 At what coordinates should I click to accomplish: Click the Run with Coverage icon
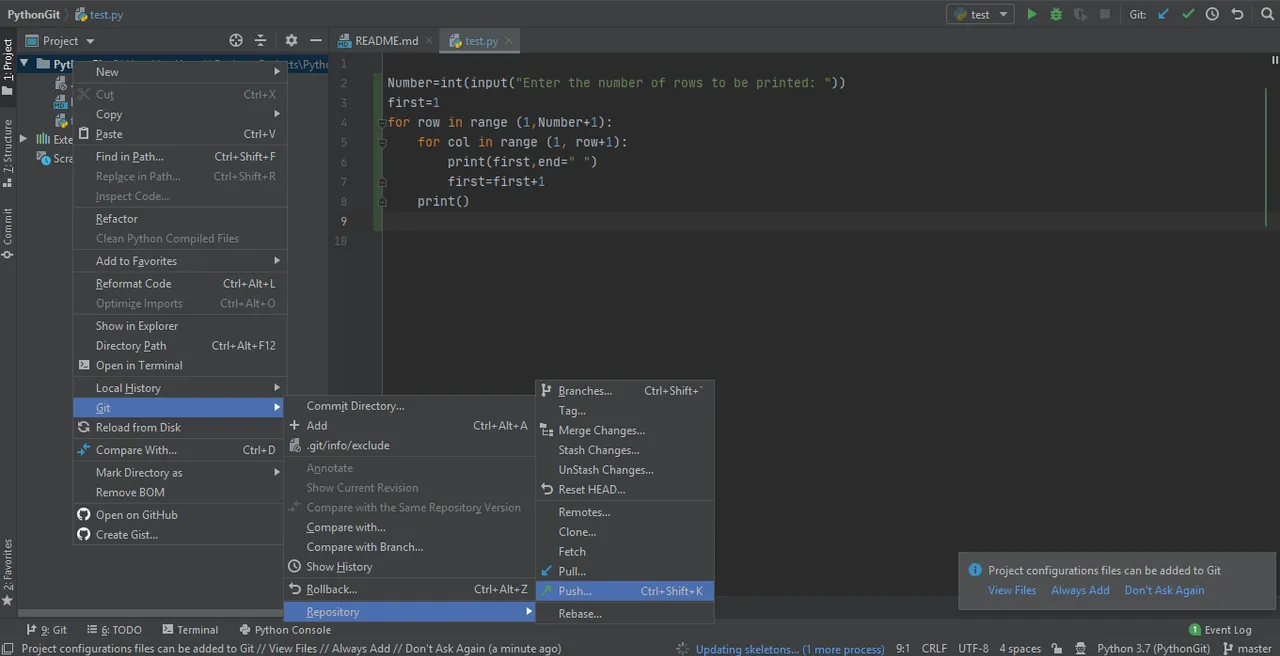tap(1080, 14)
